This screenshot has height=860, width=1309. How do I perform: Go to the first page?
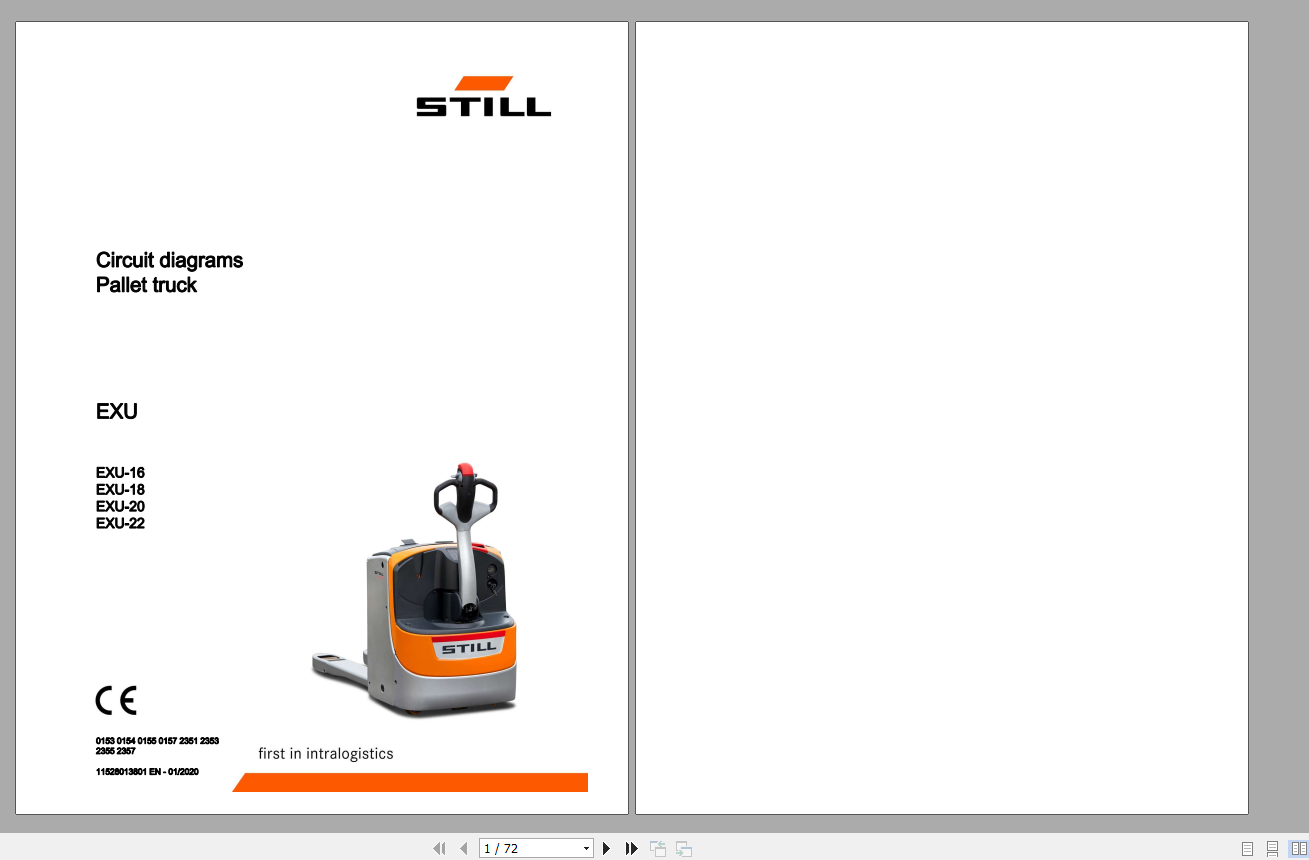point(439,848)
